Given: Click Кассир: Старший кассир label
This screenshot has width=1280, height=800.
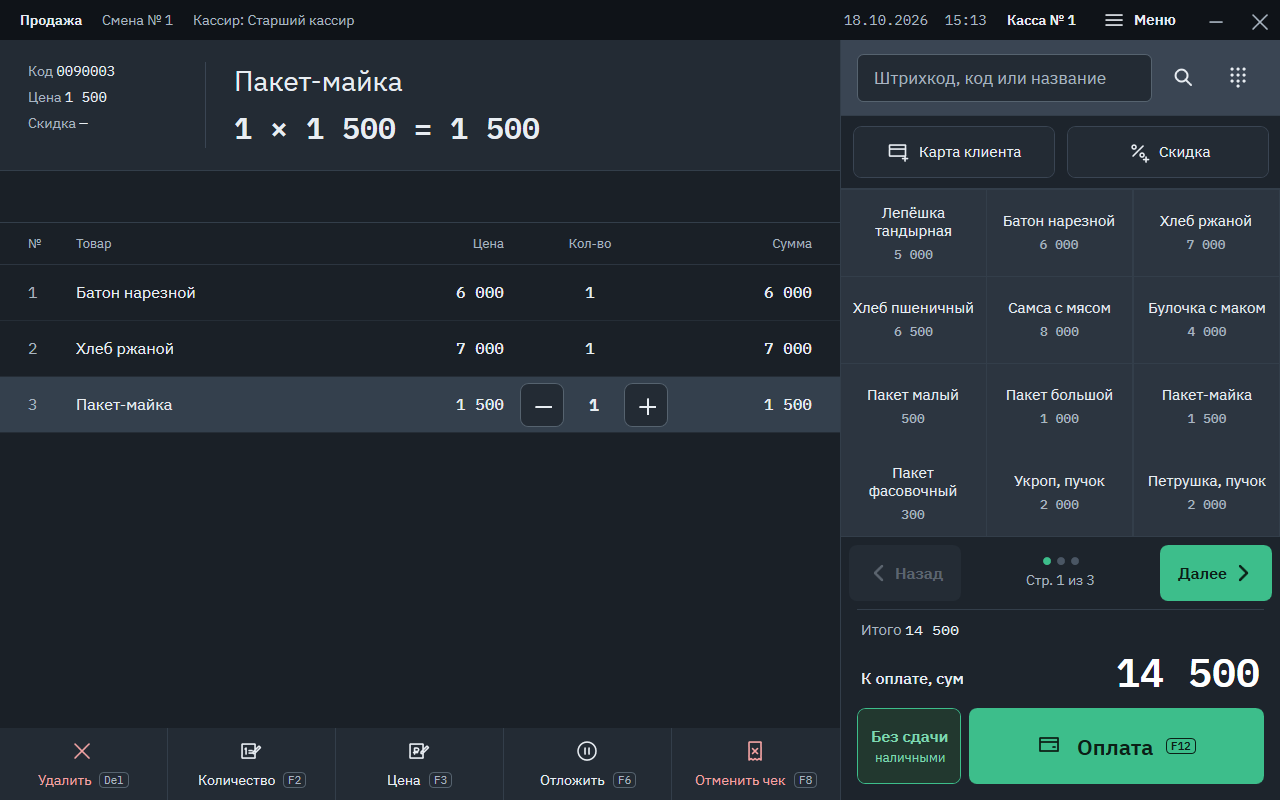Looking at the screenshot, I should (273, 20).
